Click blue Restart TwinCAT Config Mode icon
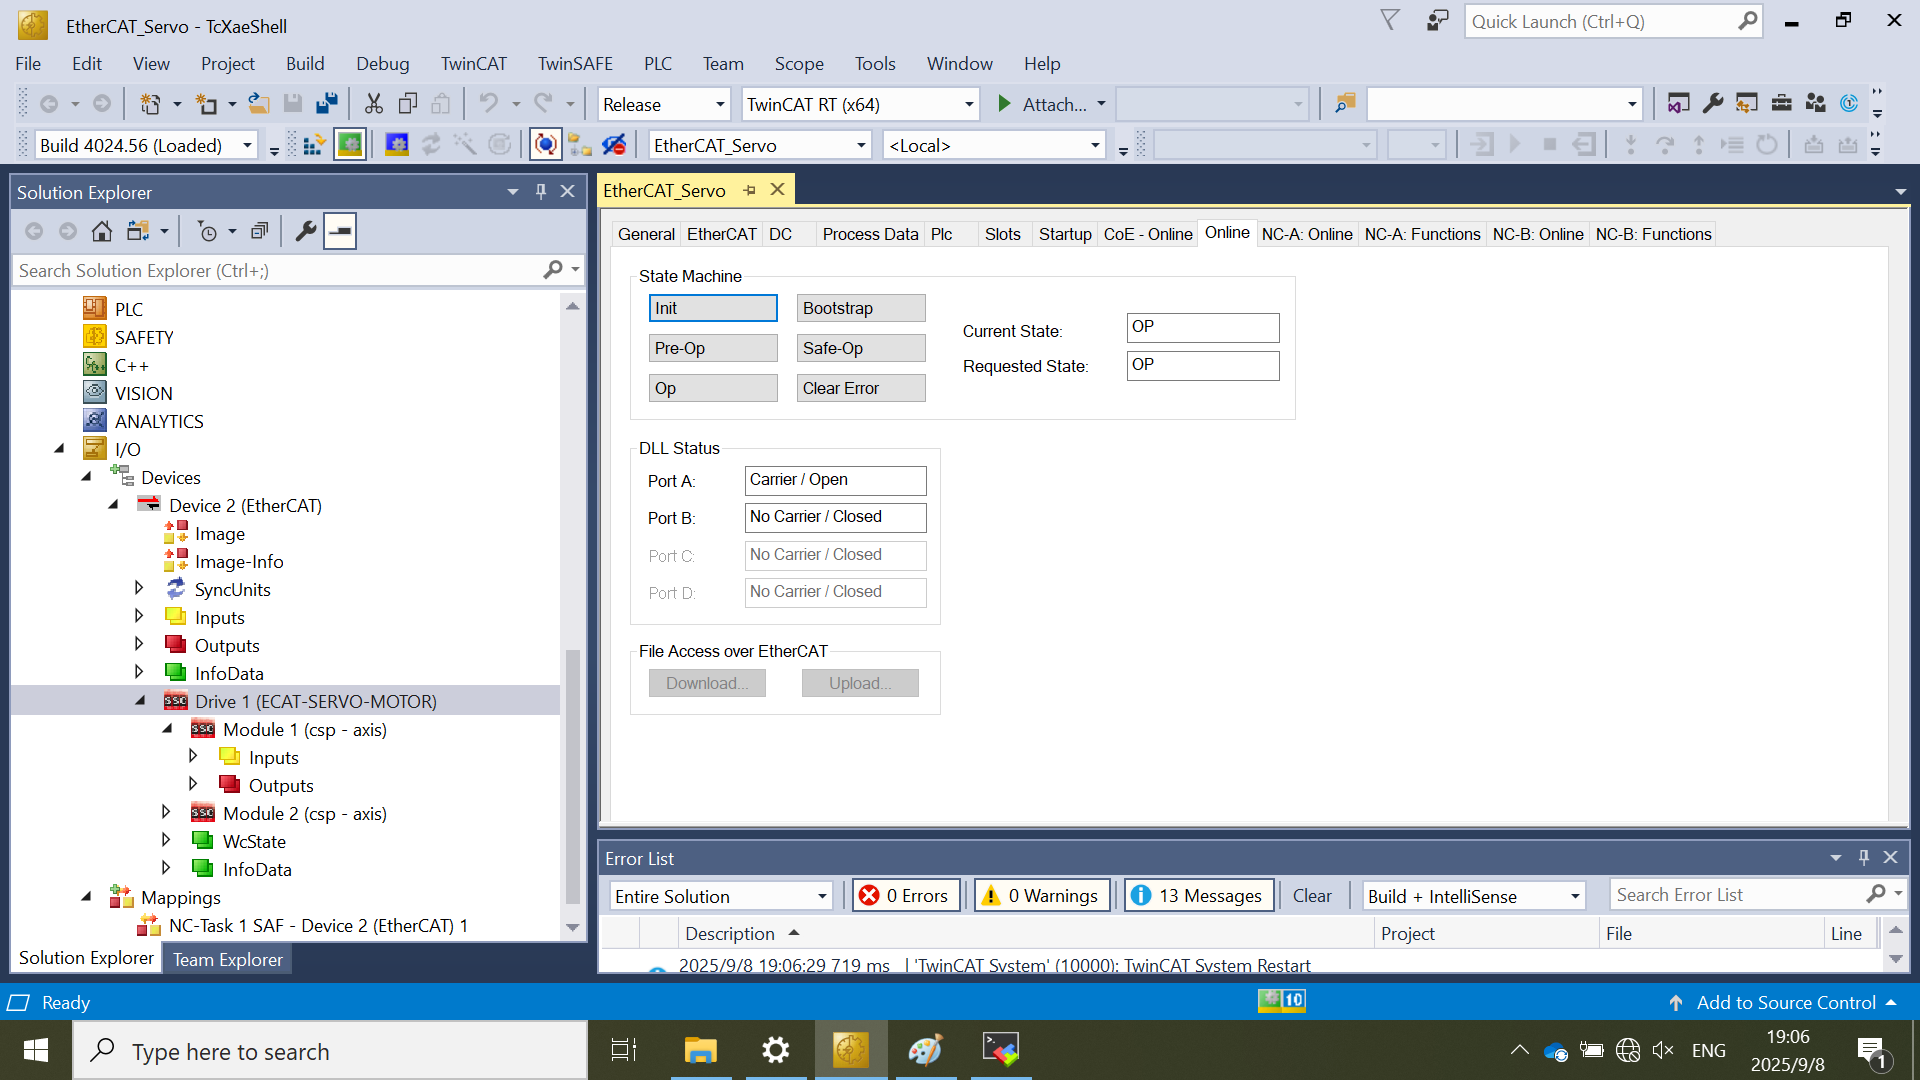The width and height of the screenshot is (1920, 1080). click(x=397, y=145)
